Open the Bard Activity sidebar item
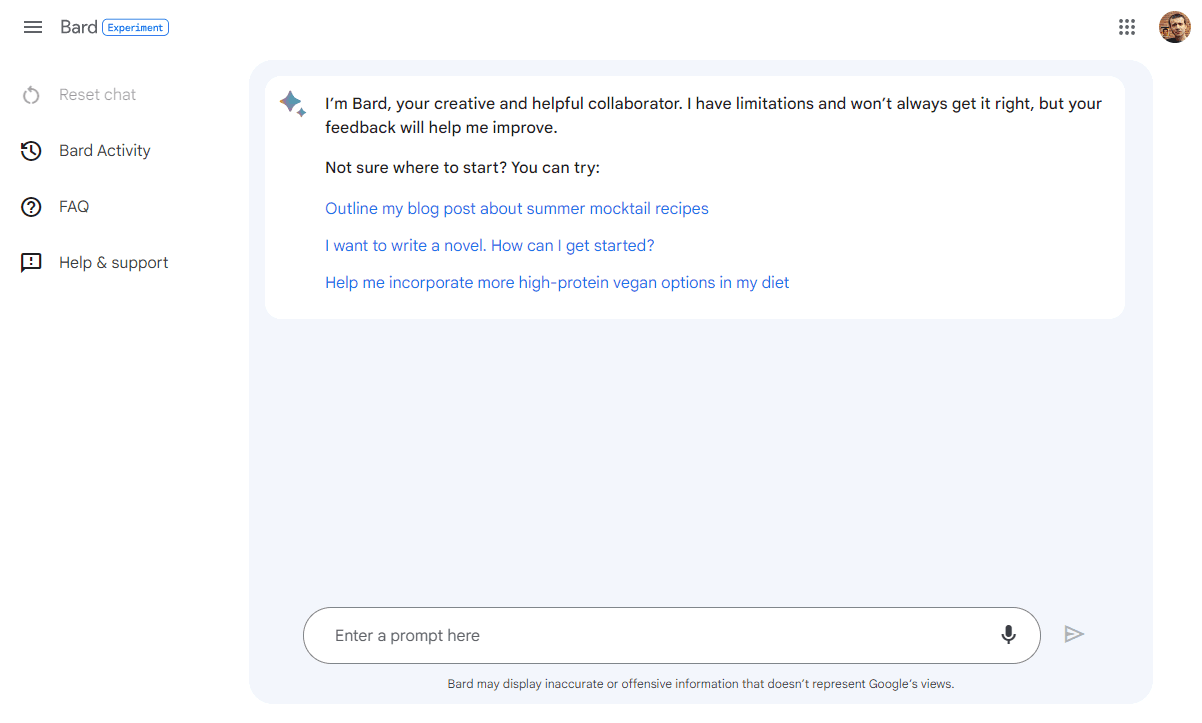1202x723 pixels. click(x=104, y=151)
